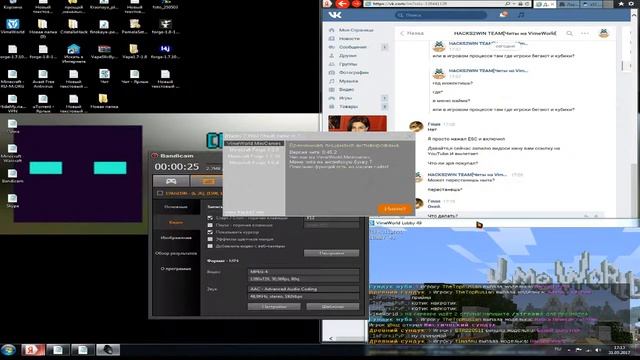The width and height of the screenshot is (640, 360).
Task: Click browser red back arrow button
Action: [342, 4]
